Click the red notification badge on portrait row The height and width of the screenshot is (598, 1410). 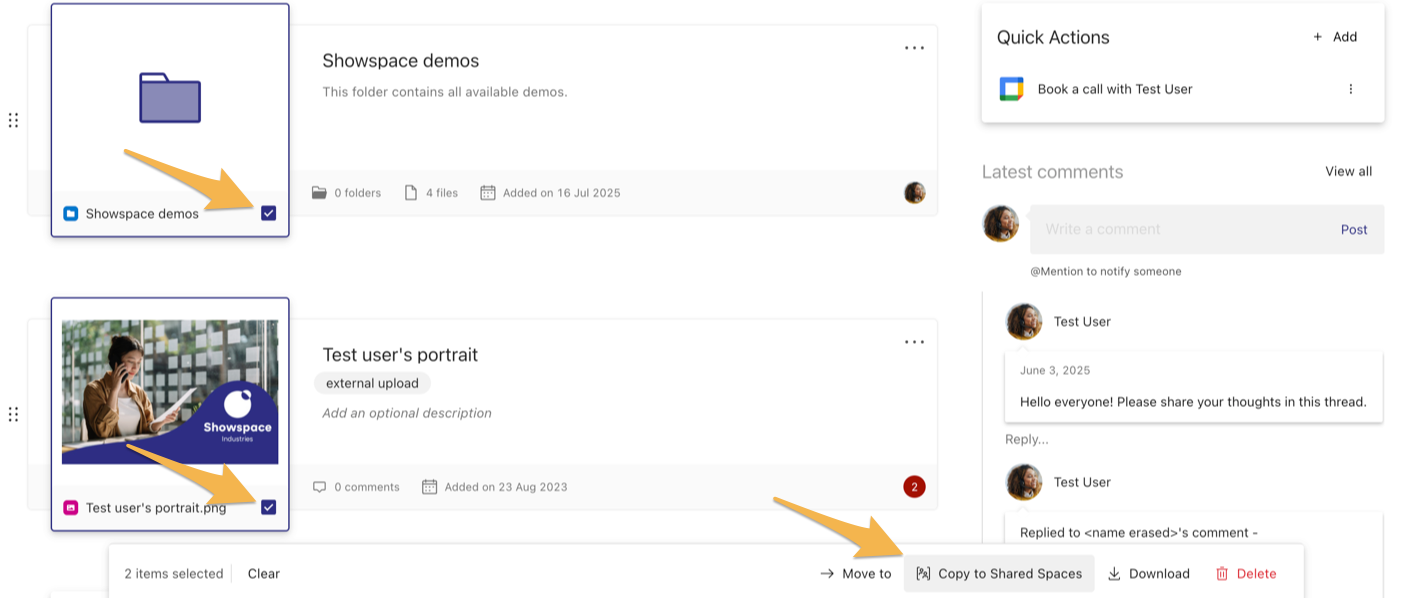click(914, 487)
